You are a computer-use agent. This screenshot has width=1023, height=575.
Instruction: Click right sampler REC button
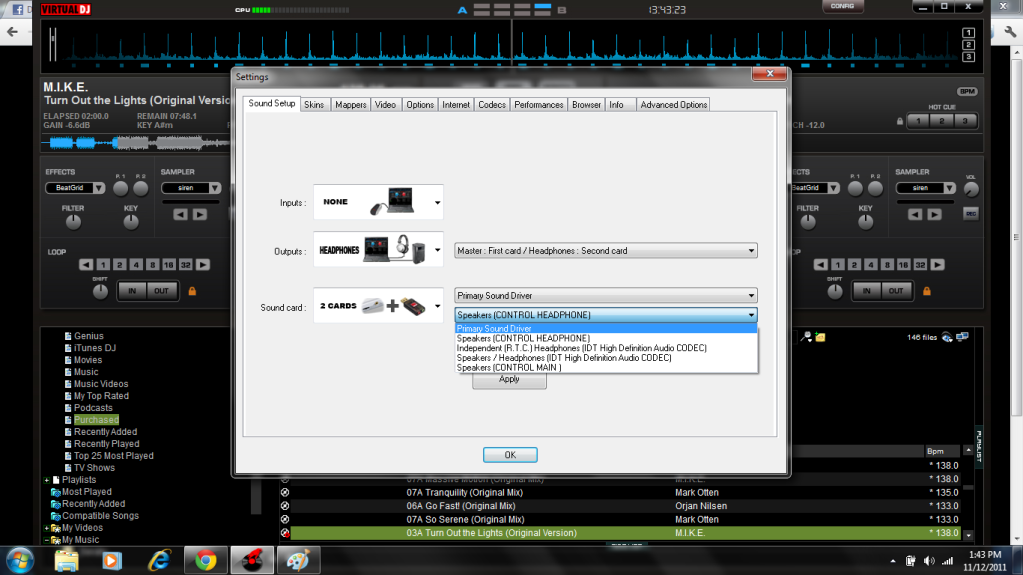tap(971, 214)
